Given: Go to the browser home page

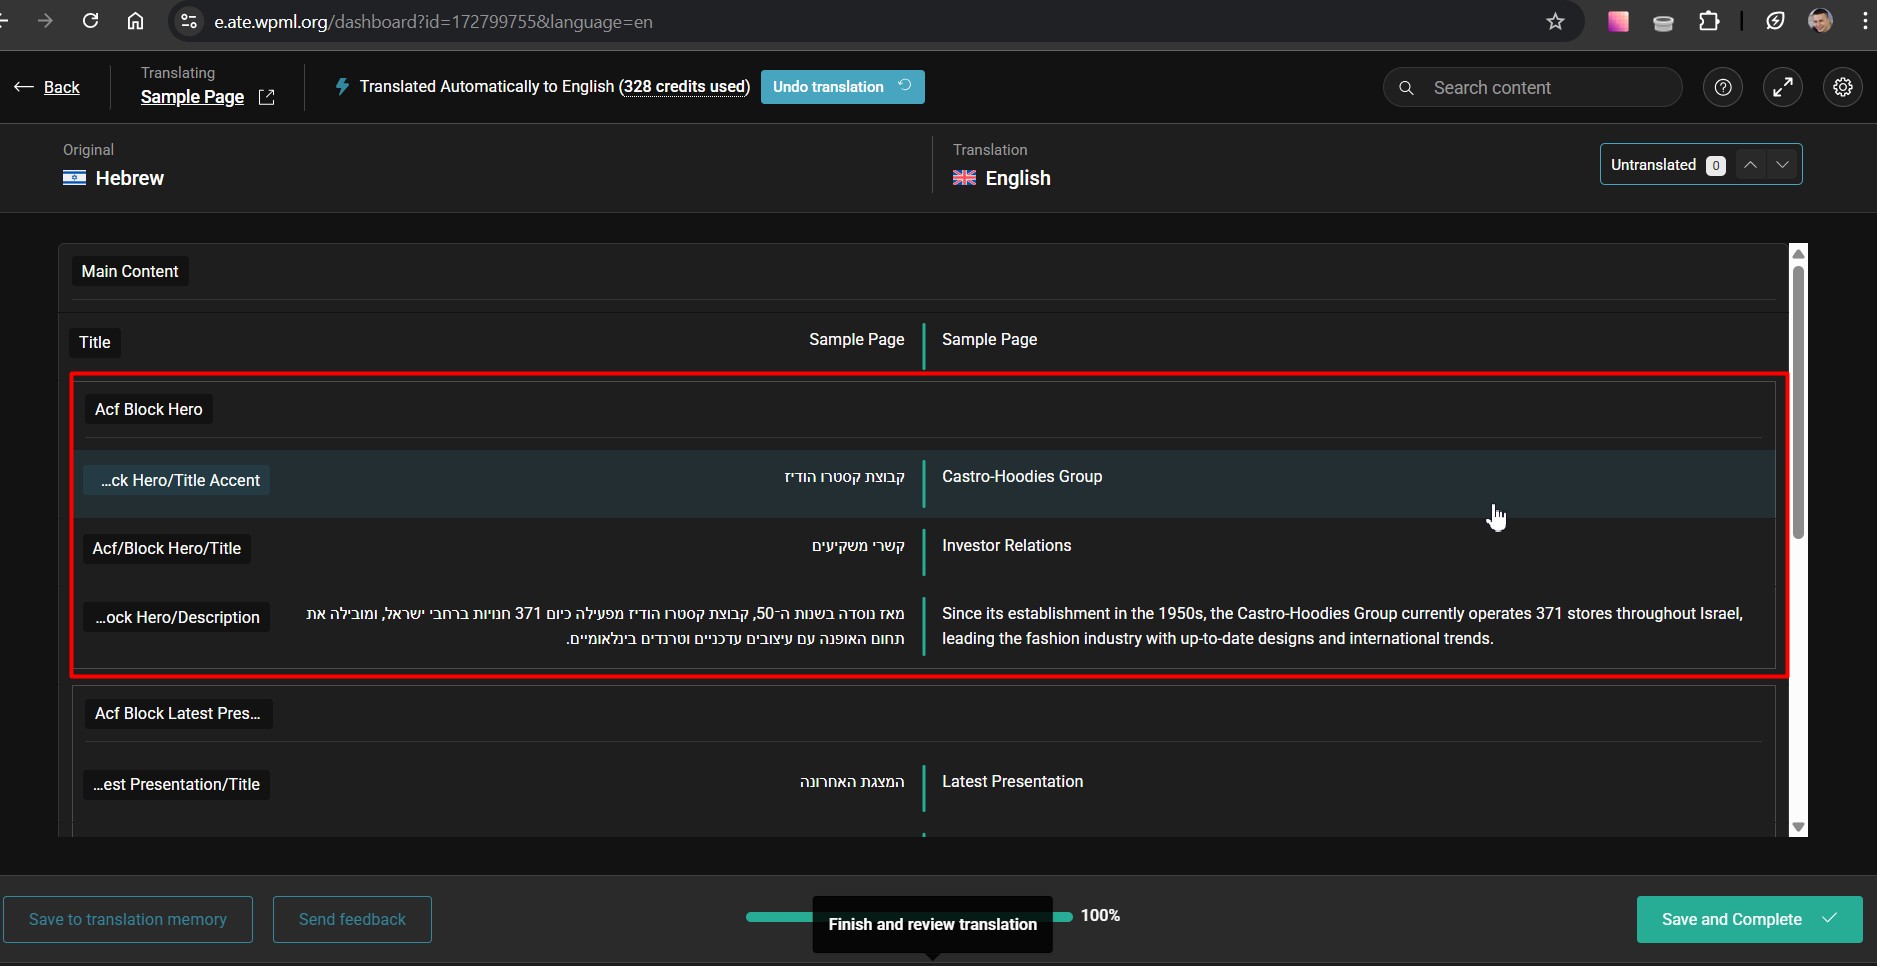Looking at the screenshot, I should click(135, 21).
